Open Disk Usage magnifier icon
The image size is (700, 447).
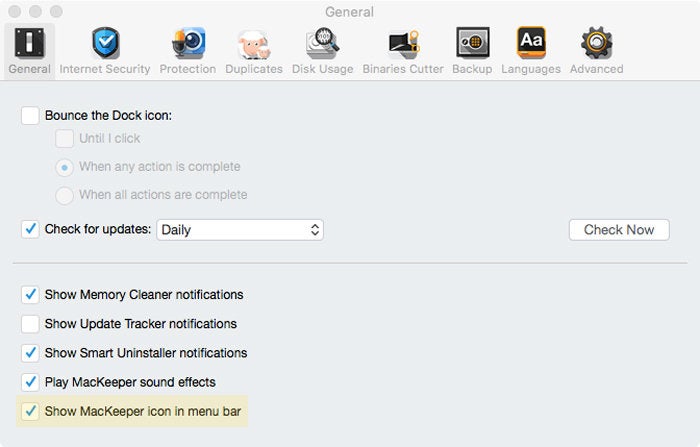[322, 43]
